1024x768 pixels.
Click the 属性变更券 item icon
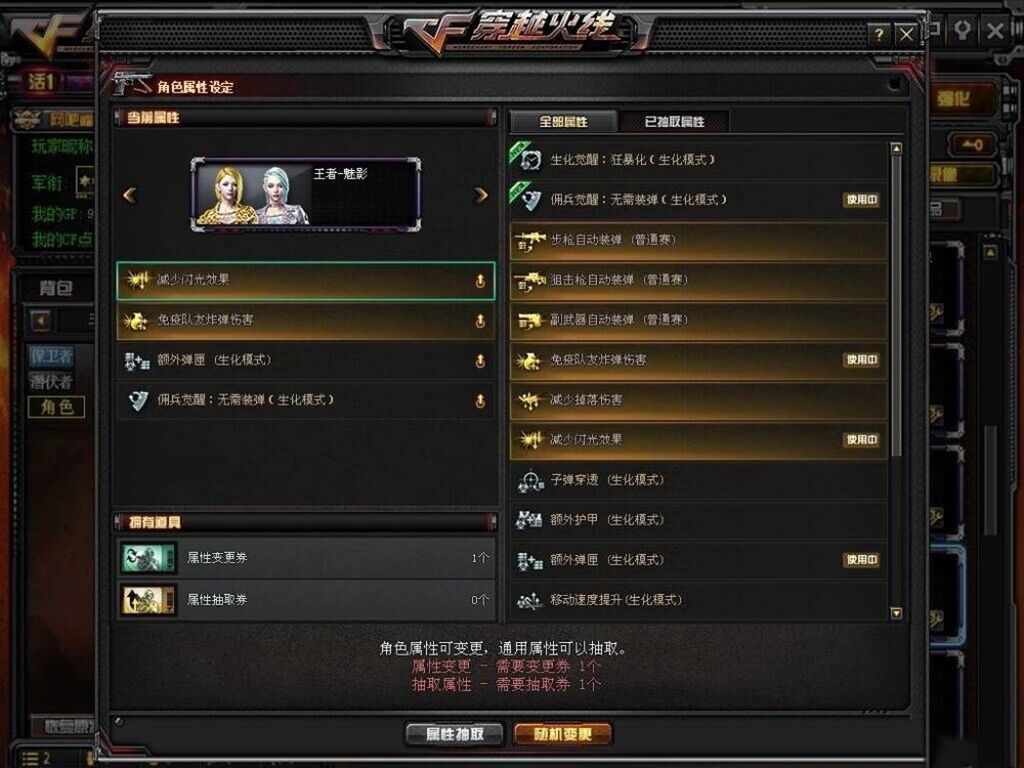[x=149, y=558]
